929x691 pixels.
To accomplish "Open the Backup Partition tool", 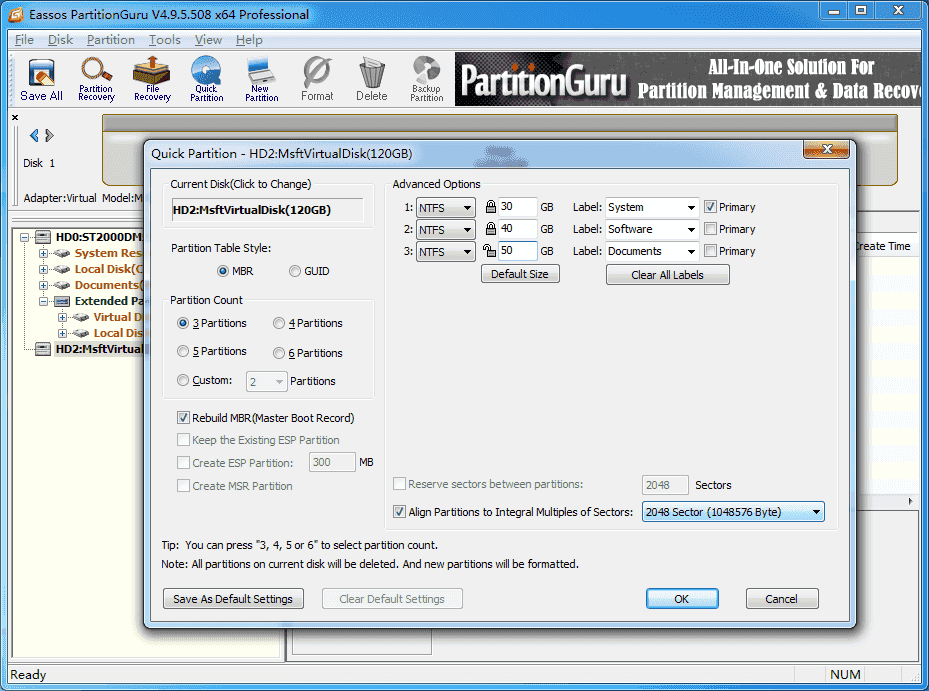I will 427,79.
